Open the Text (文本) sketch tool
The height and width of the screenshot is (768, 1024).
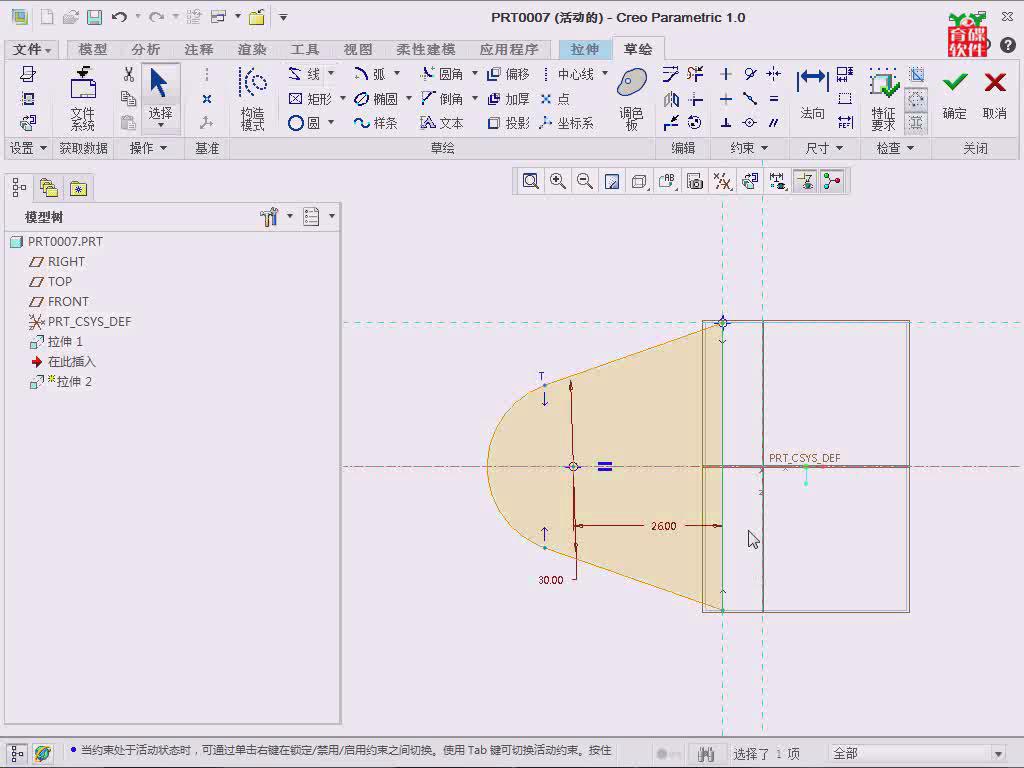pyautogui.click(x=441, y=123)
